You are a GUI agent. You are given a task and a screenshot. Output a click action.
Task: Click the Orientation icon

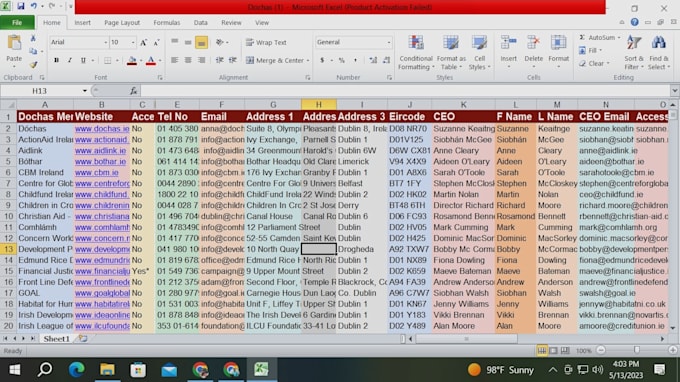pos(220,42)
